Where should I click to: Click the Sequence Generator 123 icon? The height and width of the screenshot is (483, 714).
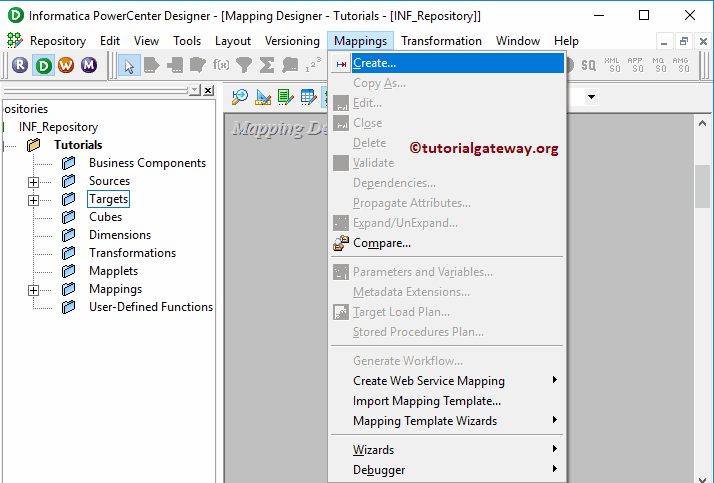[x=313, y=65]
